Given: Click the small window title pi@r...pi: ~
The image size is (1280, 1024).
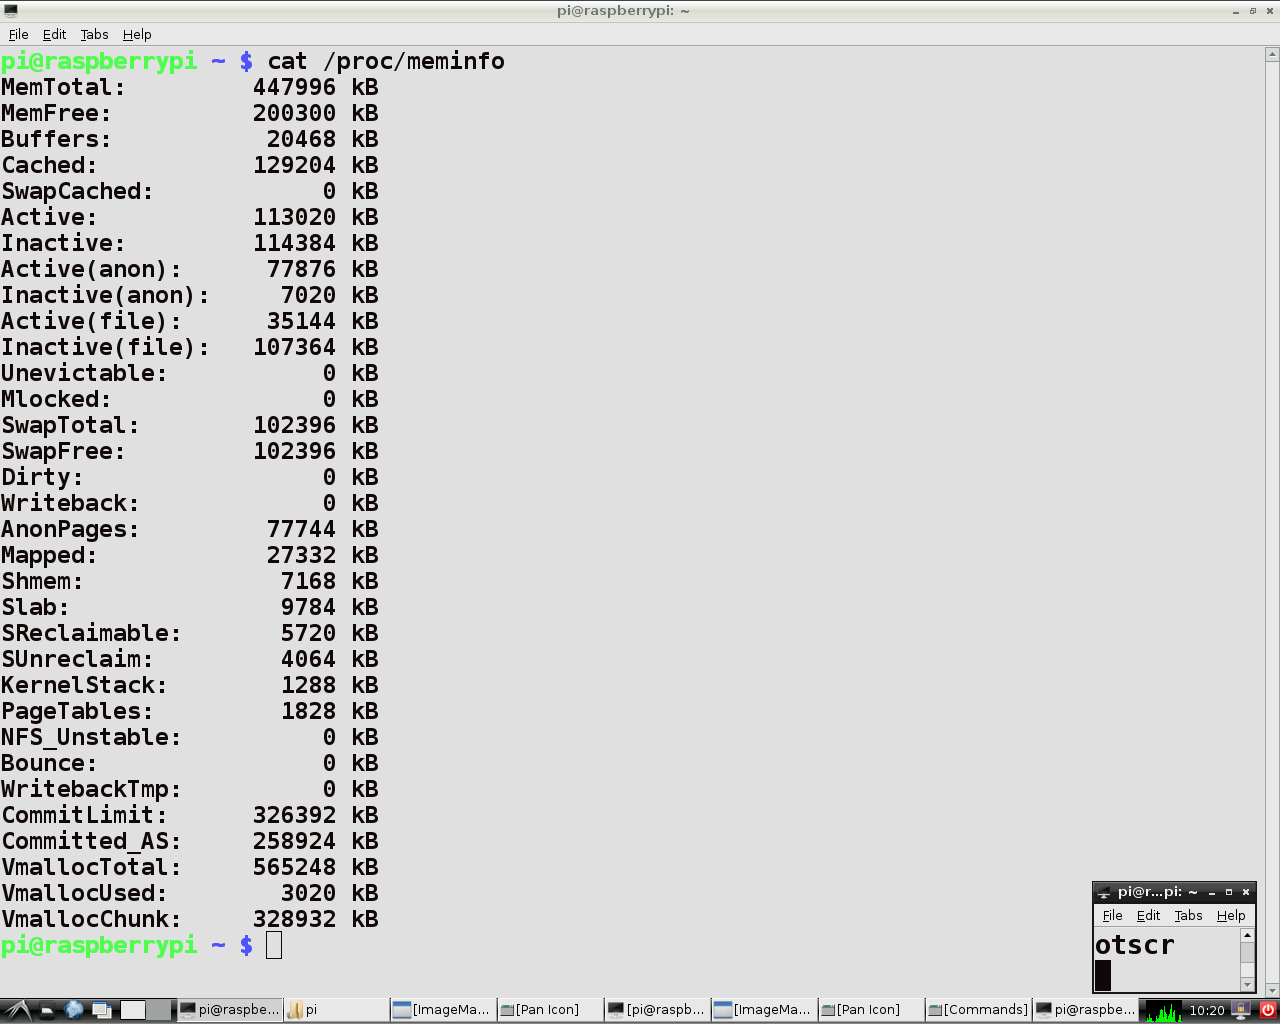Looking at the screenshot, I should click(x=1157, y=892).
